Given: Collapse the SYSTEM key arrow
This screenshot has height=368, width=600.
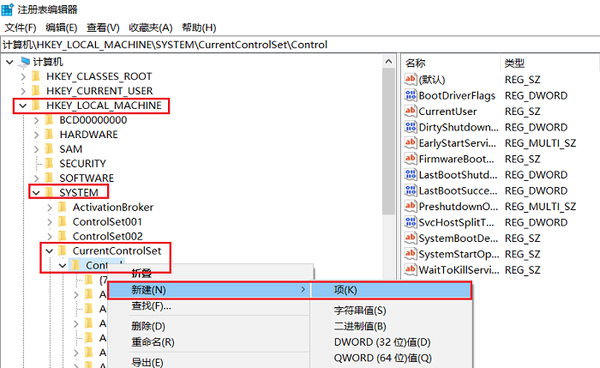Looking at the screenshot, I should coord(36,193).
